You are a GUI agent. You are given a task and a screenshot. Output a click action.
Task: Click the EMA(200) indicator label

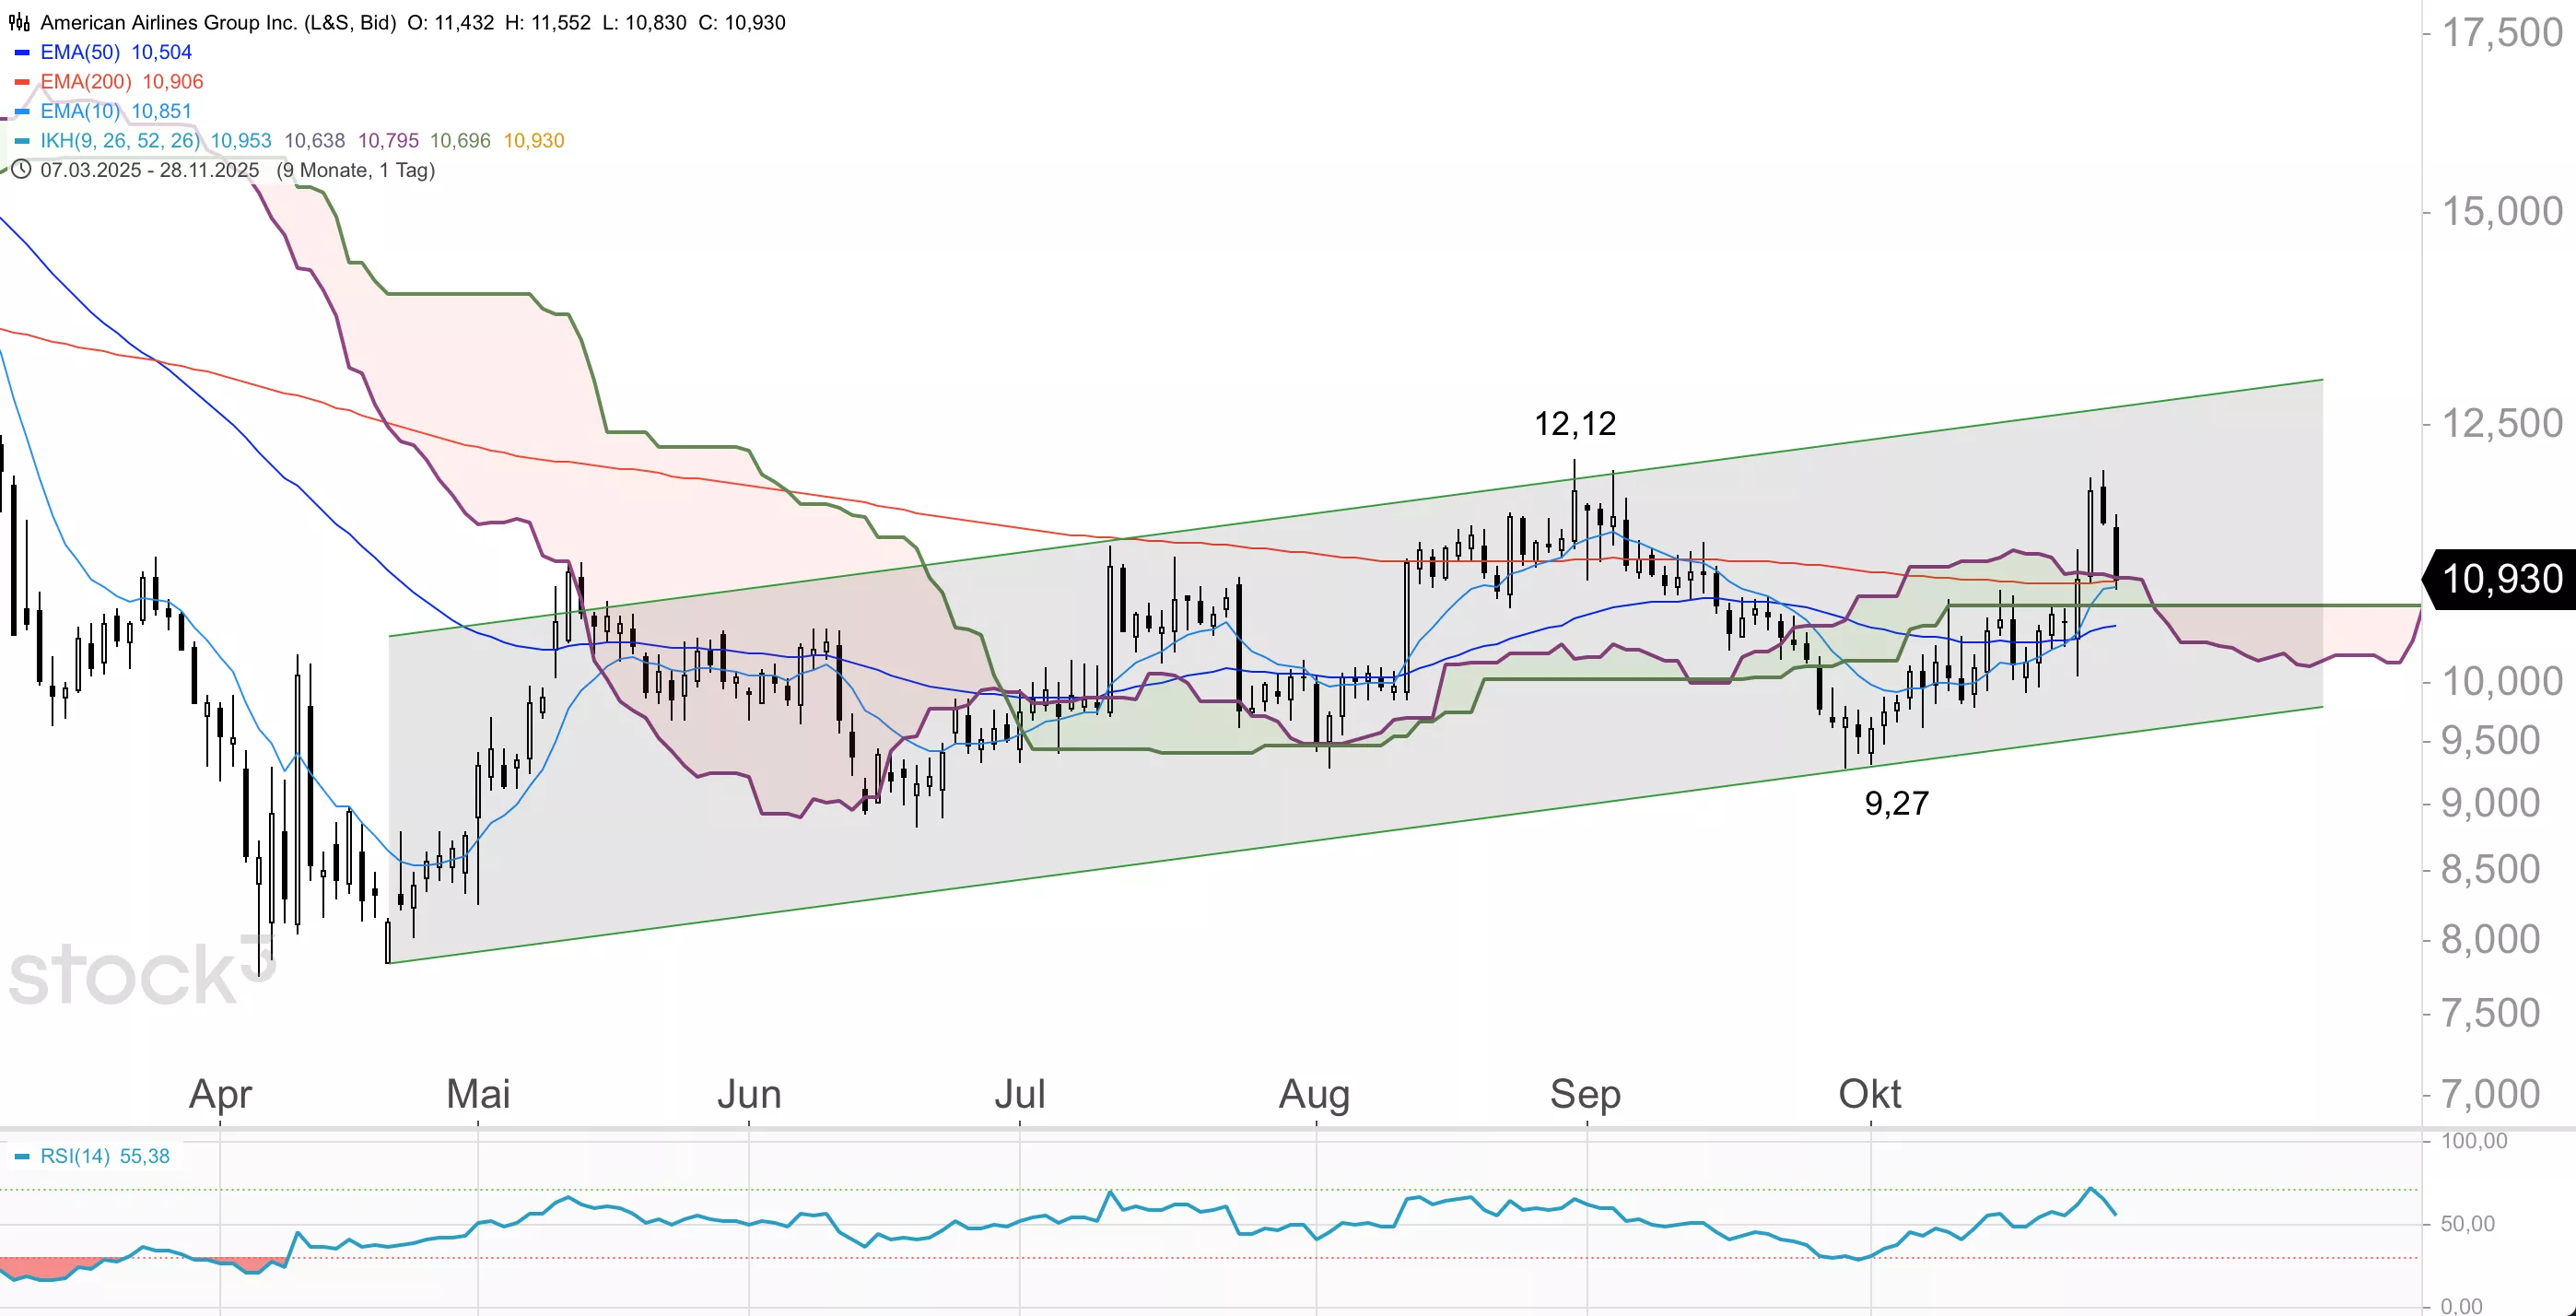click(86, 82)
